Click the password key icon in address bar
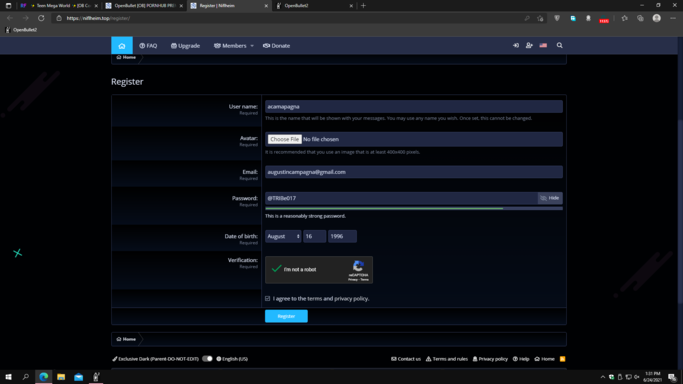683x384 pixels. pyautogui.click(x=527, y=18)
